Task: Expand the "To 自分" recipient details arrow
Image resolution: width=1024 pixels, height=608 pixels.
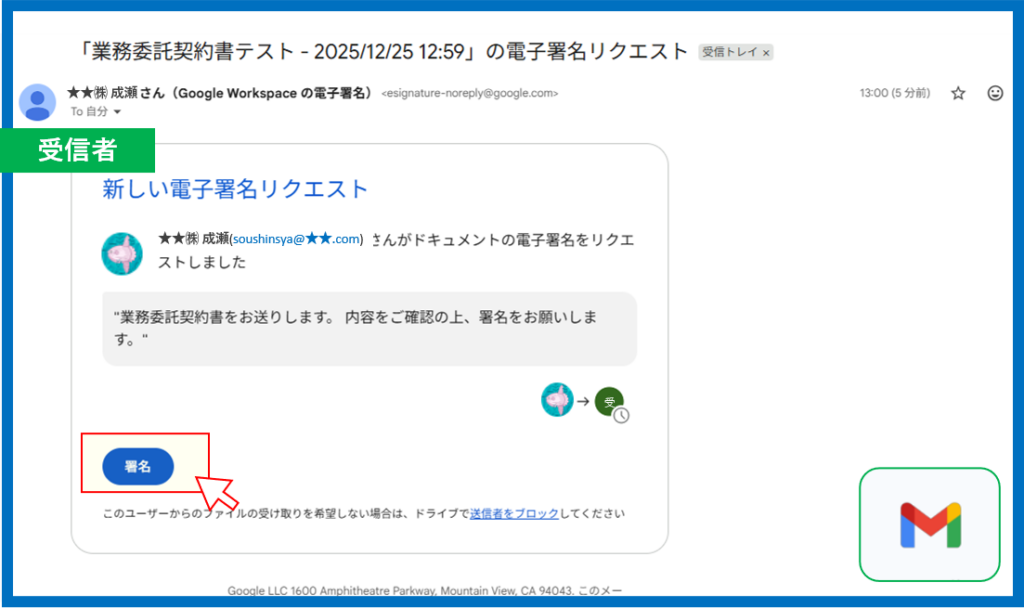Action: (117, 112)
